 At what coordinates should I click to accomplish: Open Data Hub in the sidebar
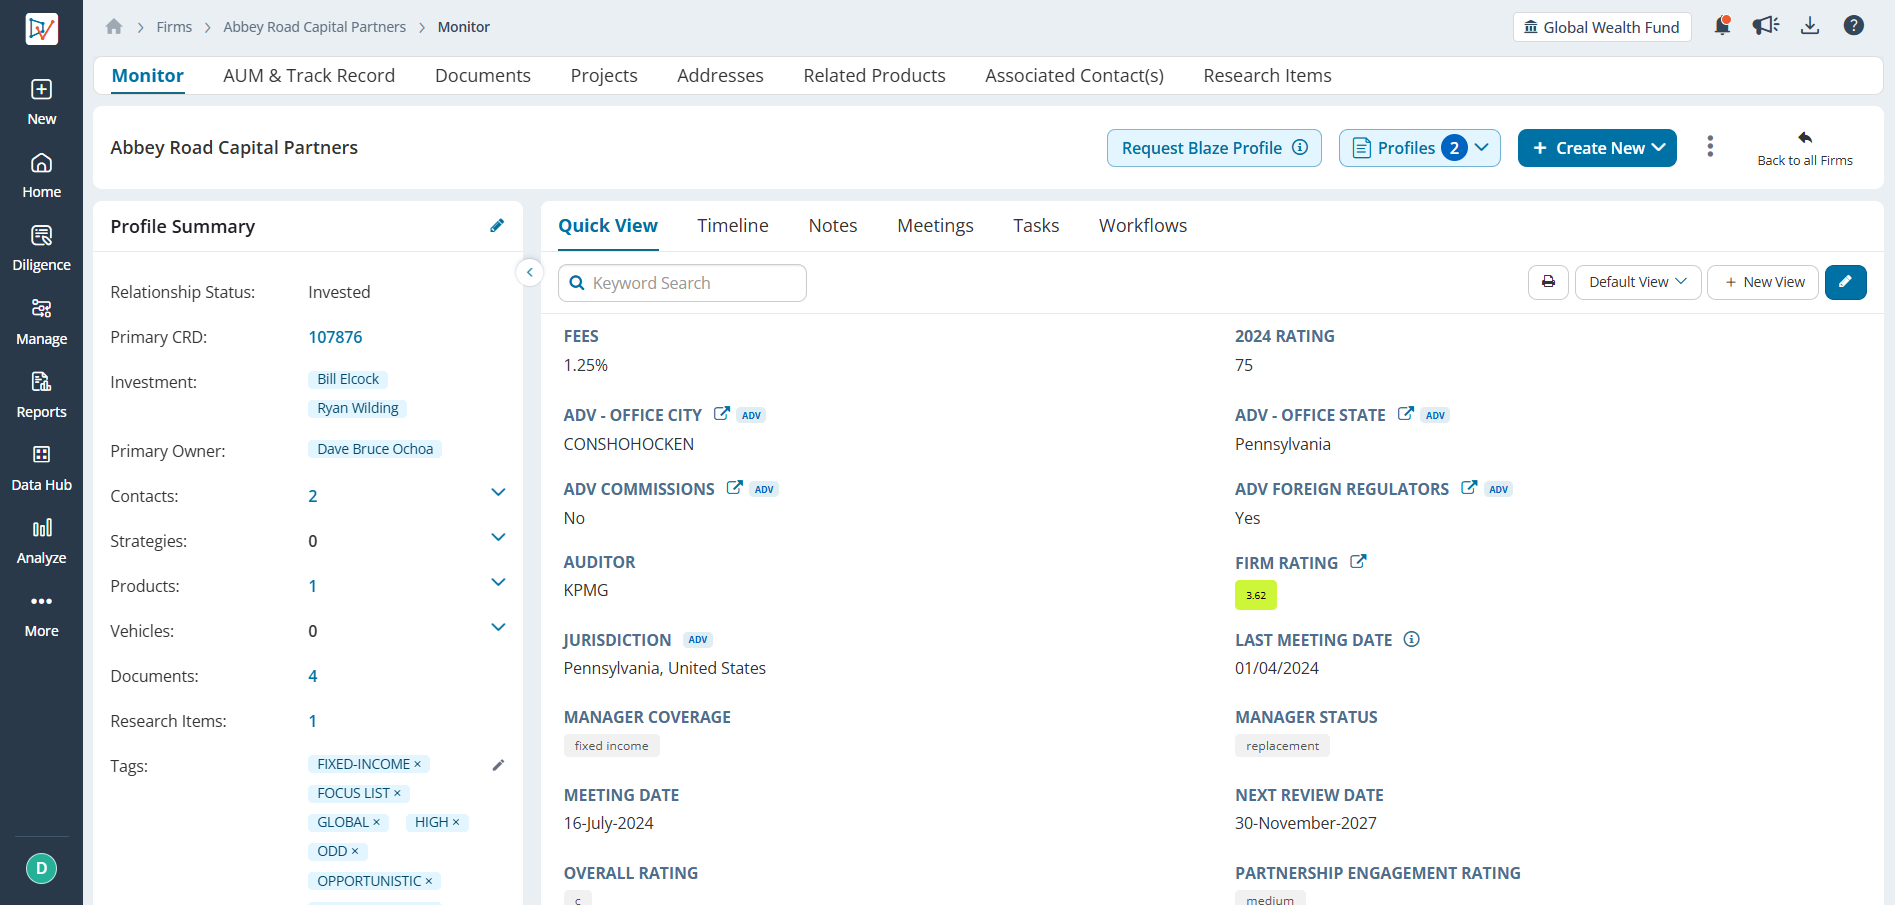pyautogui.click(x=41, y=467)
